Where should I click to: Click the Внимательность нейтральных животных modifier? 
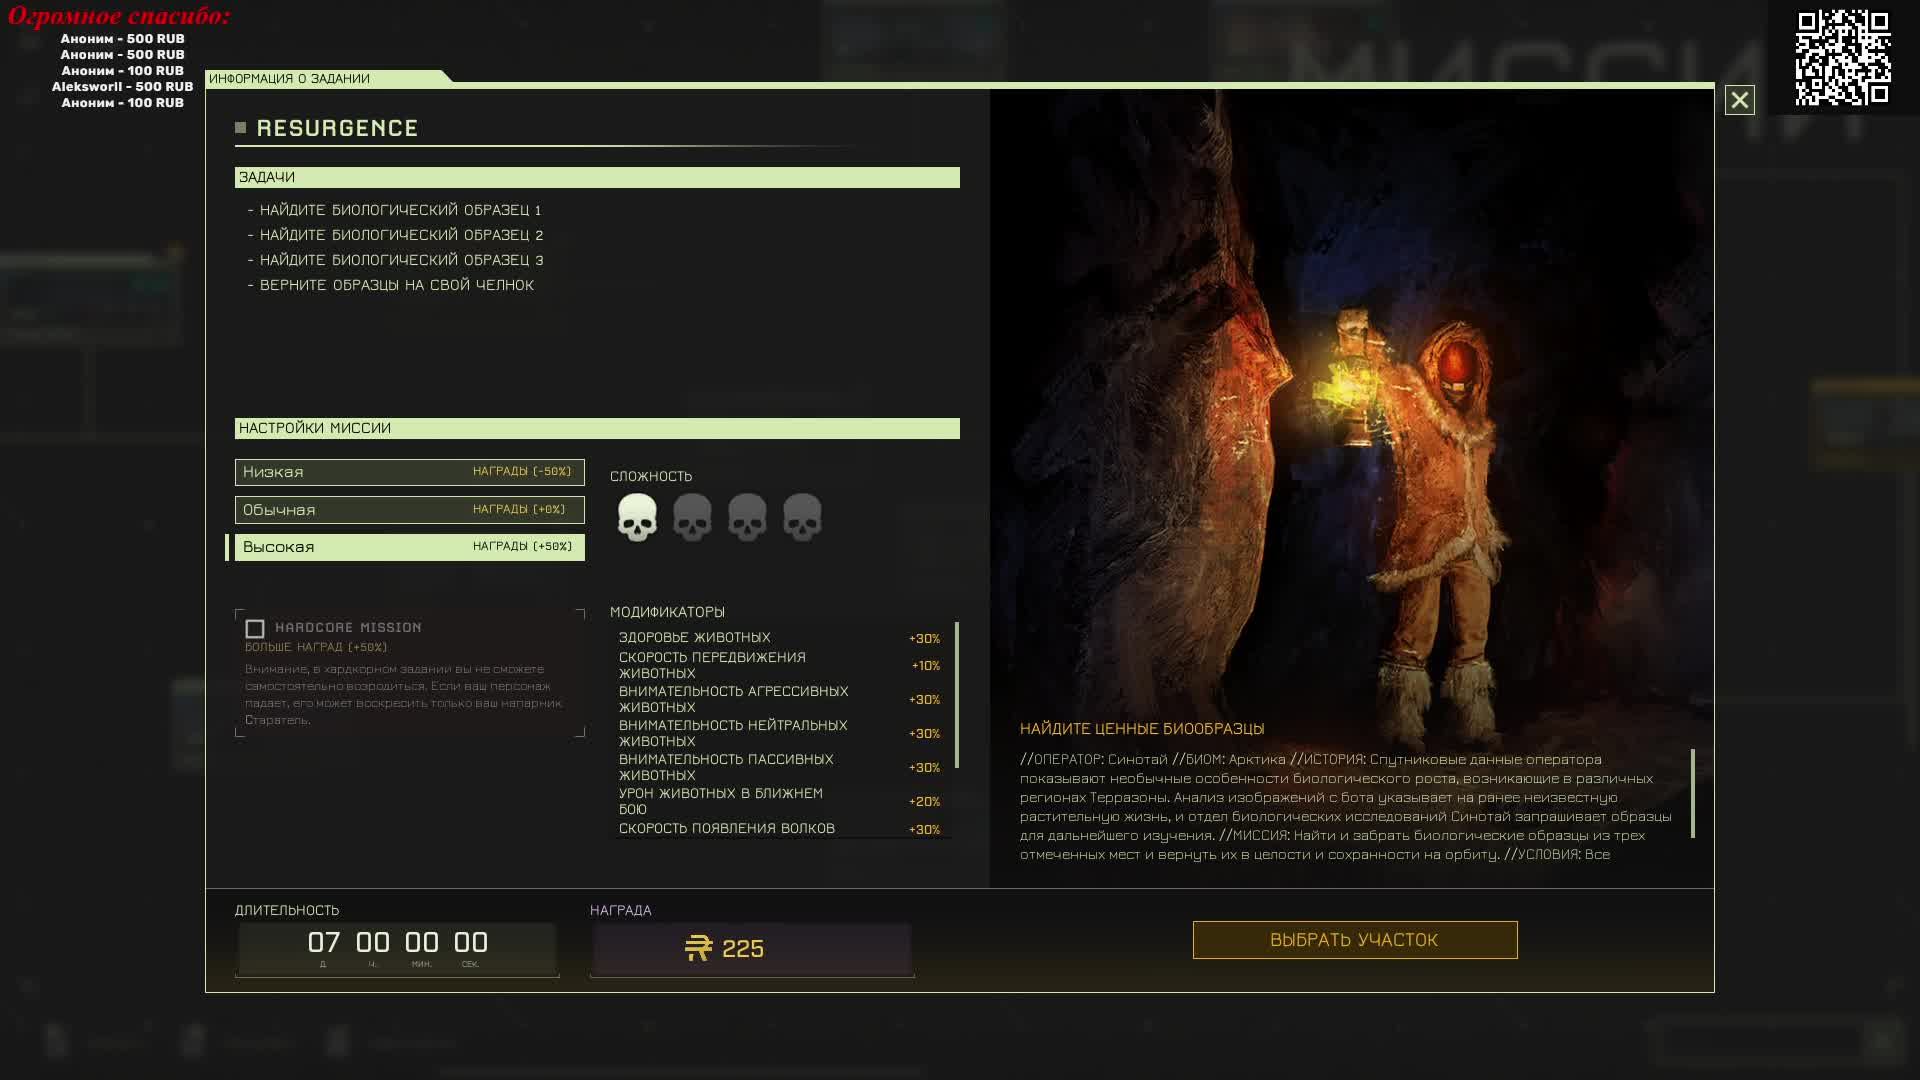pyautogui.click(x=779, y=733)
